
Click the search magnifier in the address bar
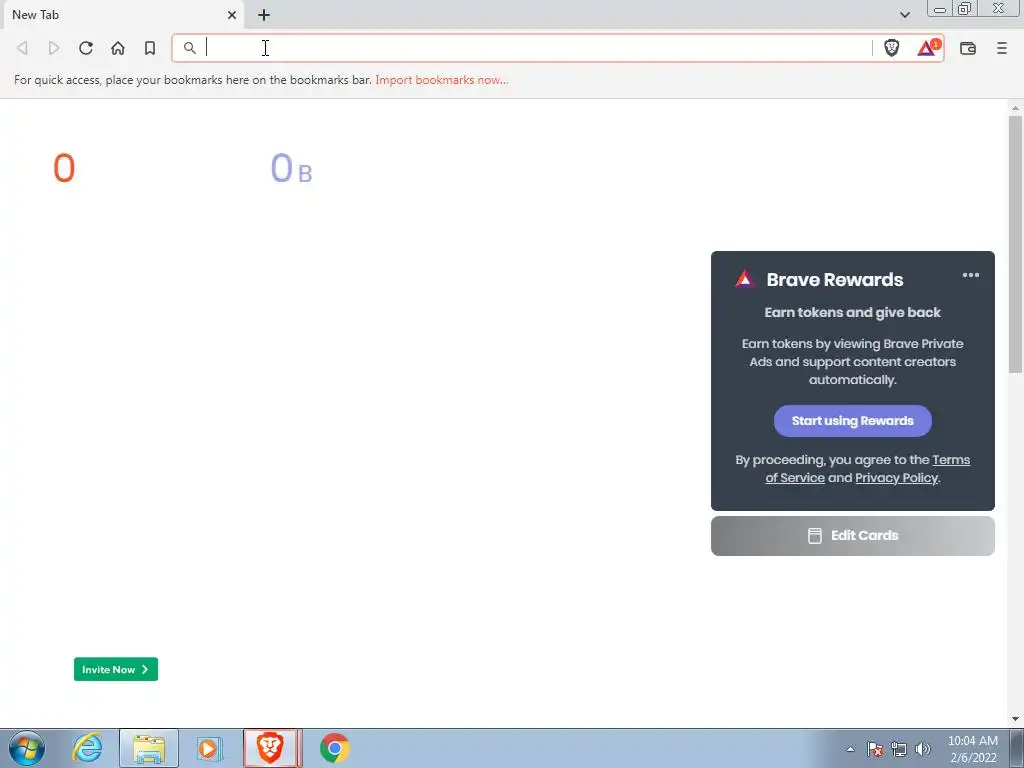189,48
